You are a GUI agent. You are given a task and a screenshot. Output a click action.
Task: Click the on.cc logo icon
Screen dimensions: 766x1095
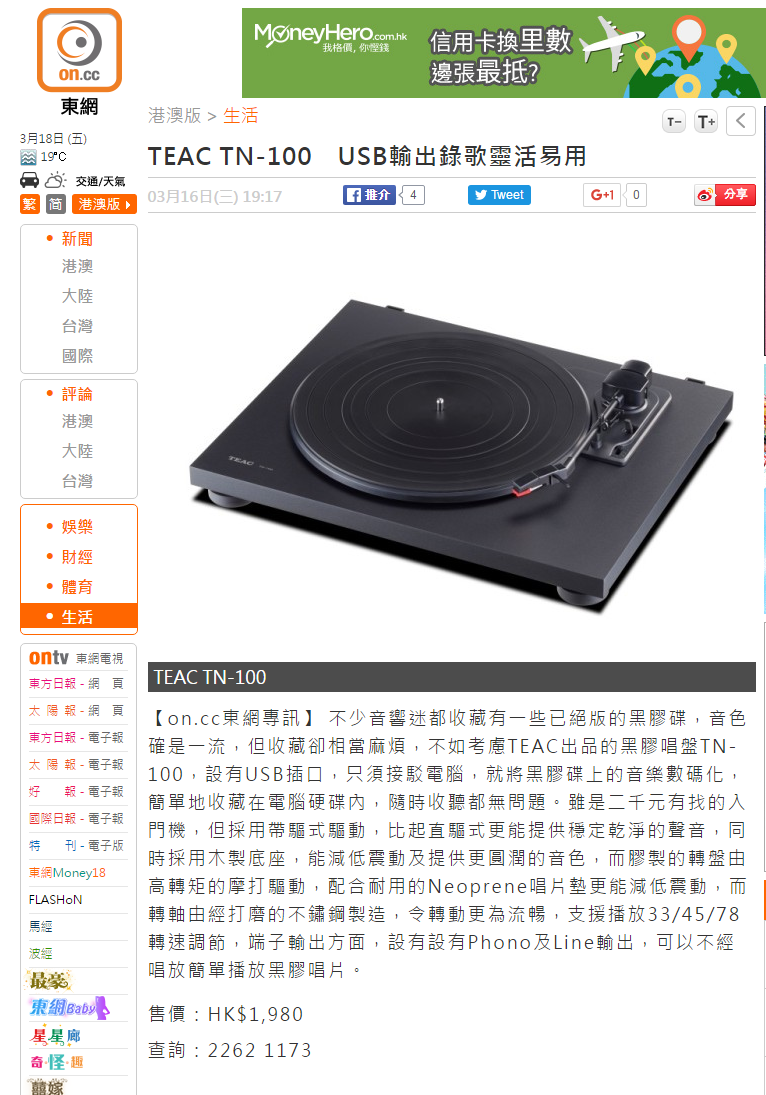click(x=79, y=50)
